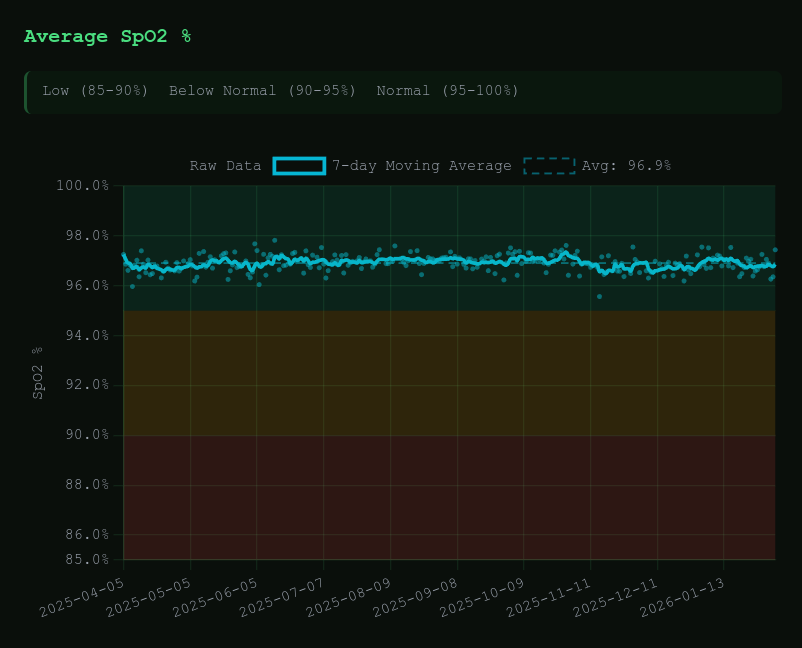Click the solid cyan moving average legend swatch
This screenshot has height=648, width=802.
click(x=300, y=166)
